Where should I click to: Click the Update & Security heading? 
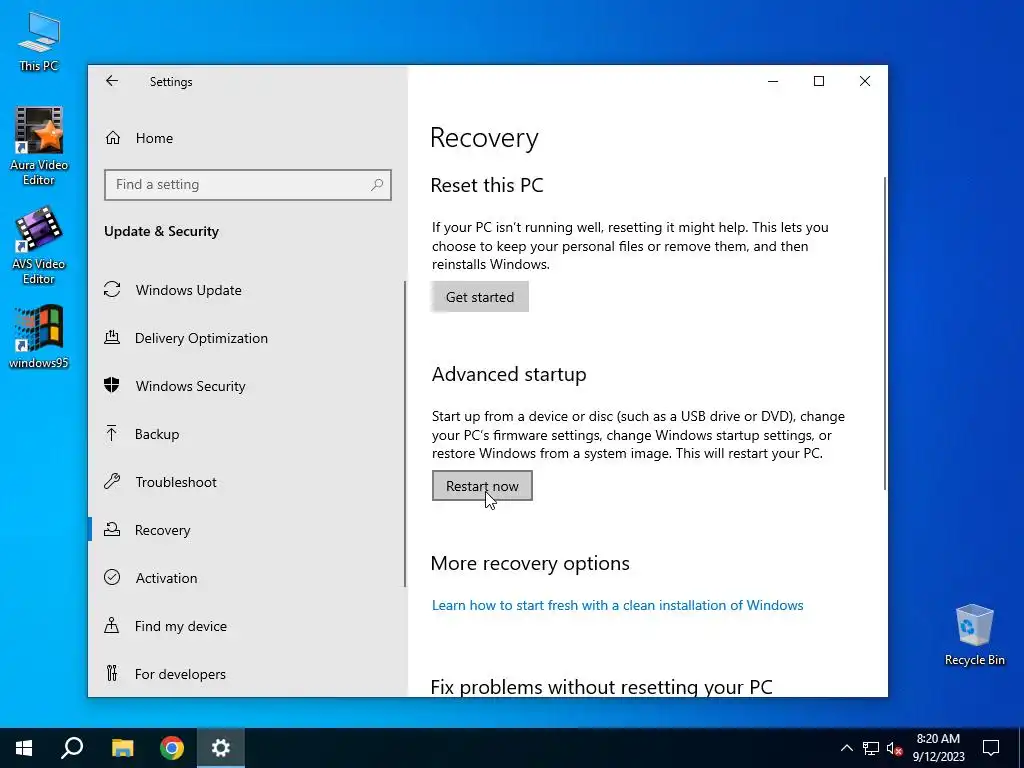tap(161, 231)
